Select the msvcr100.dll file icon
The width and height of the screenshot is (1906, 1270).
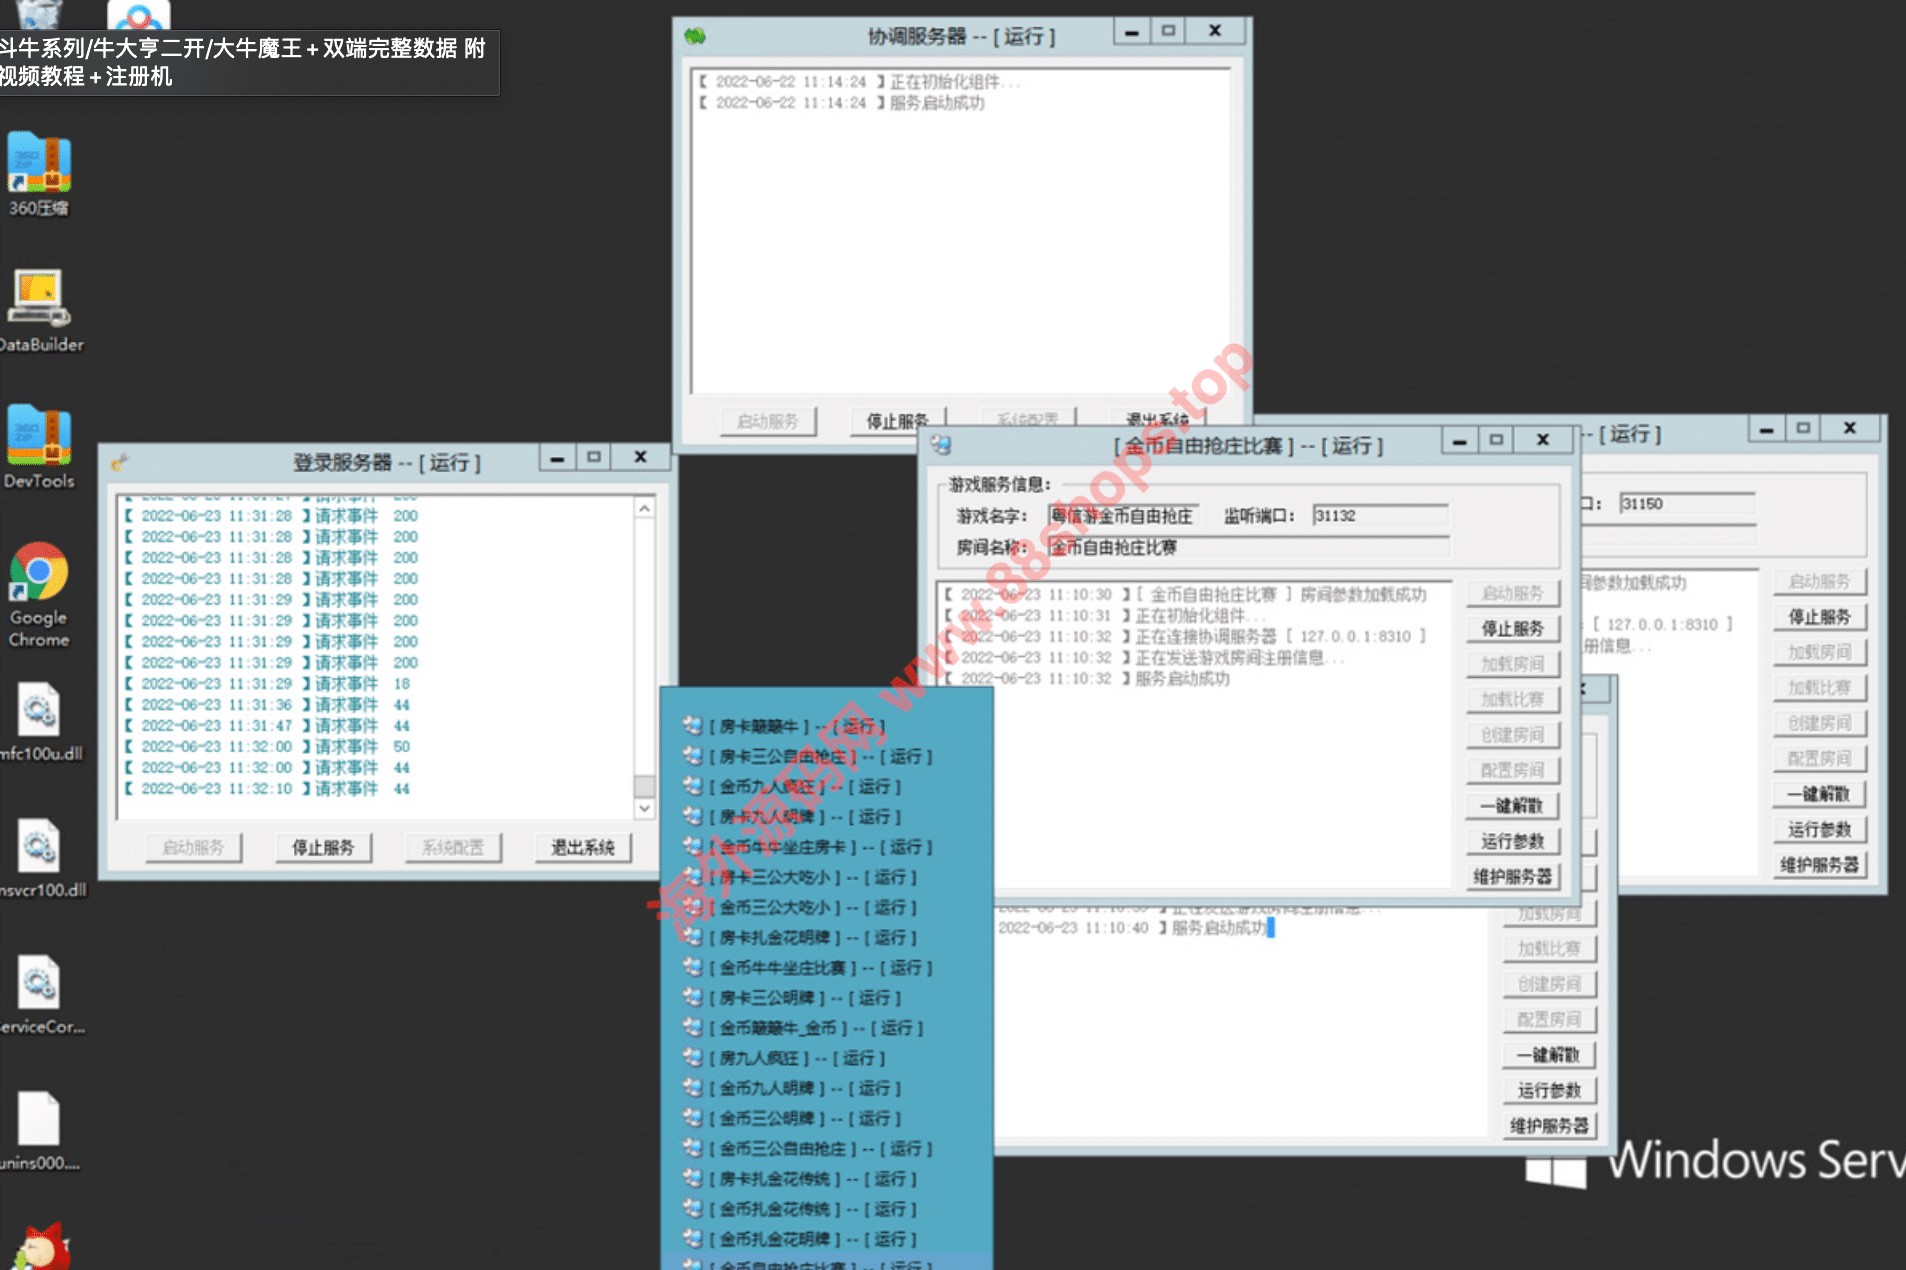(x=39, y=848)
